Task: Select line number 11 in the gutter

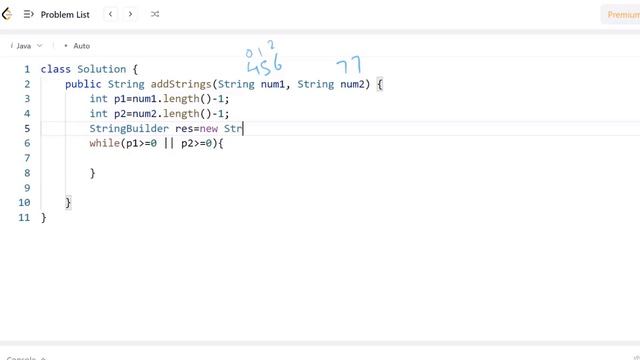Action: pyautogui.click(x=24, y=218)
